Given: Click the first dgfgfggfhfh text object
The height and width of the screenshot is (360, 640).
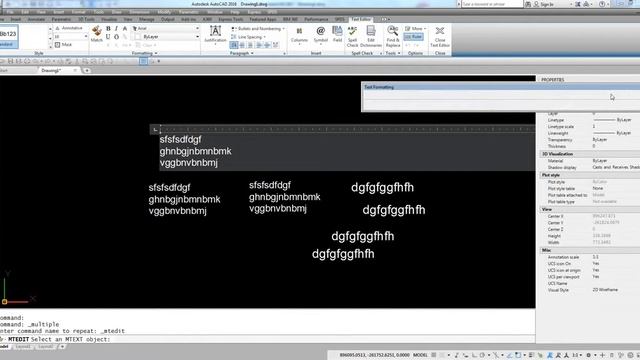Looking at the screenshot, I should point(382,187).
